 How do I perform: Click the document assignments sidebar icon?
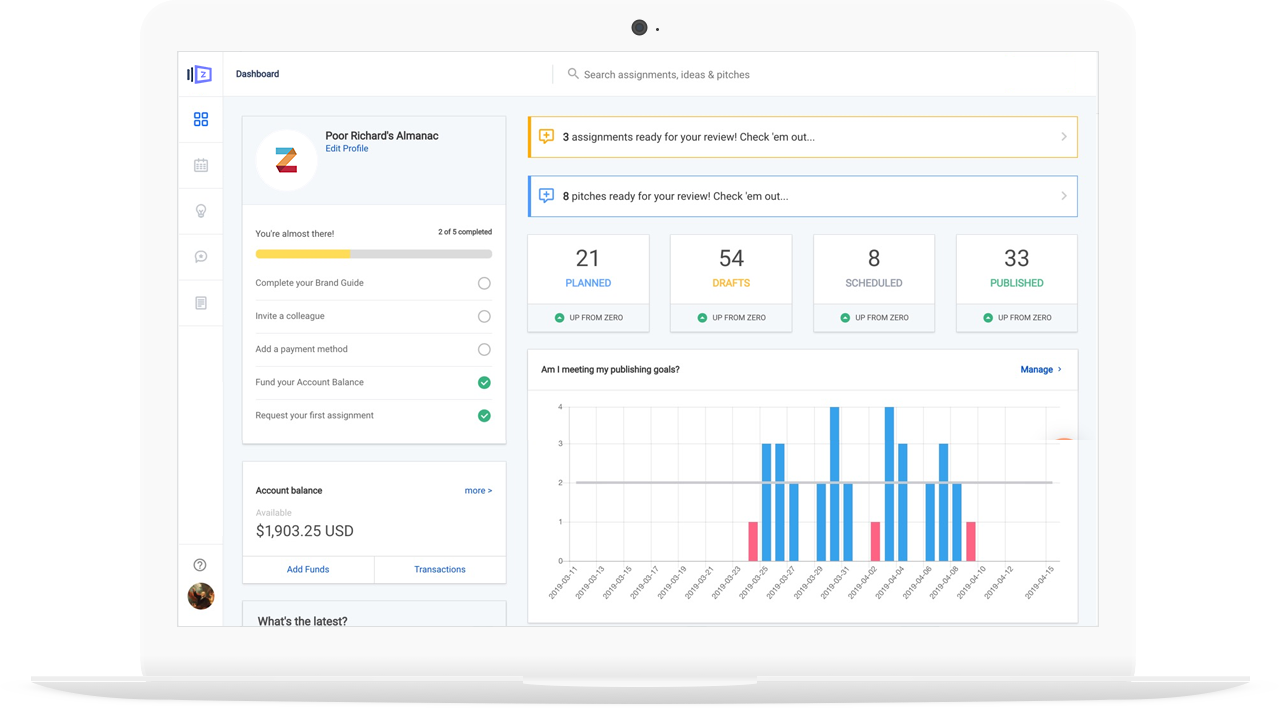[x=201, y=303]
